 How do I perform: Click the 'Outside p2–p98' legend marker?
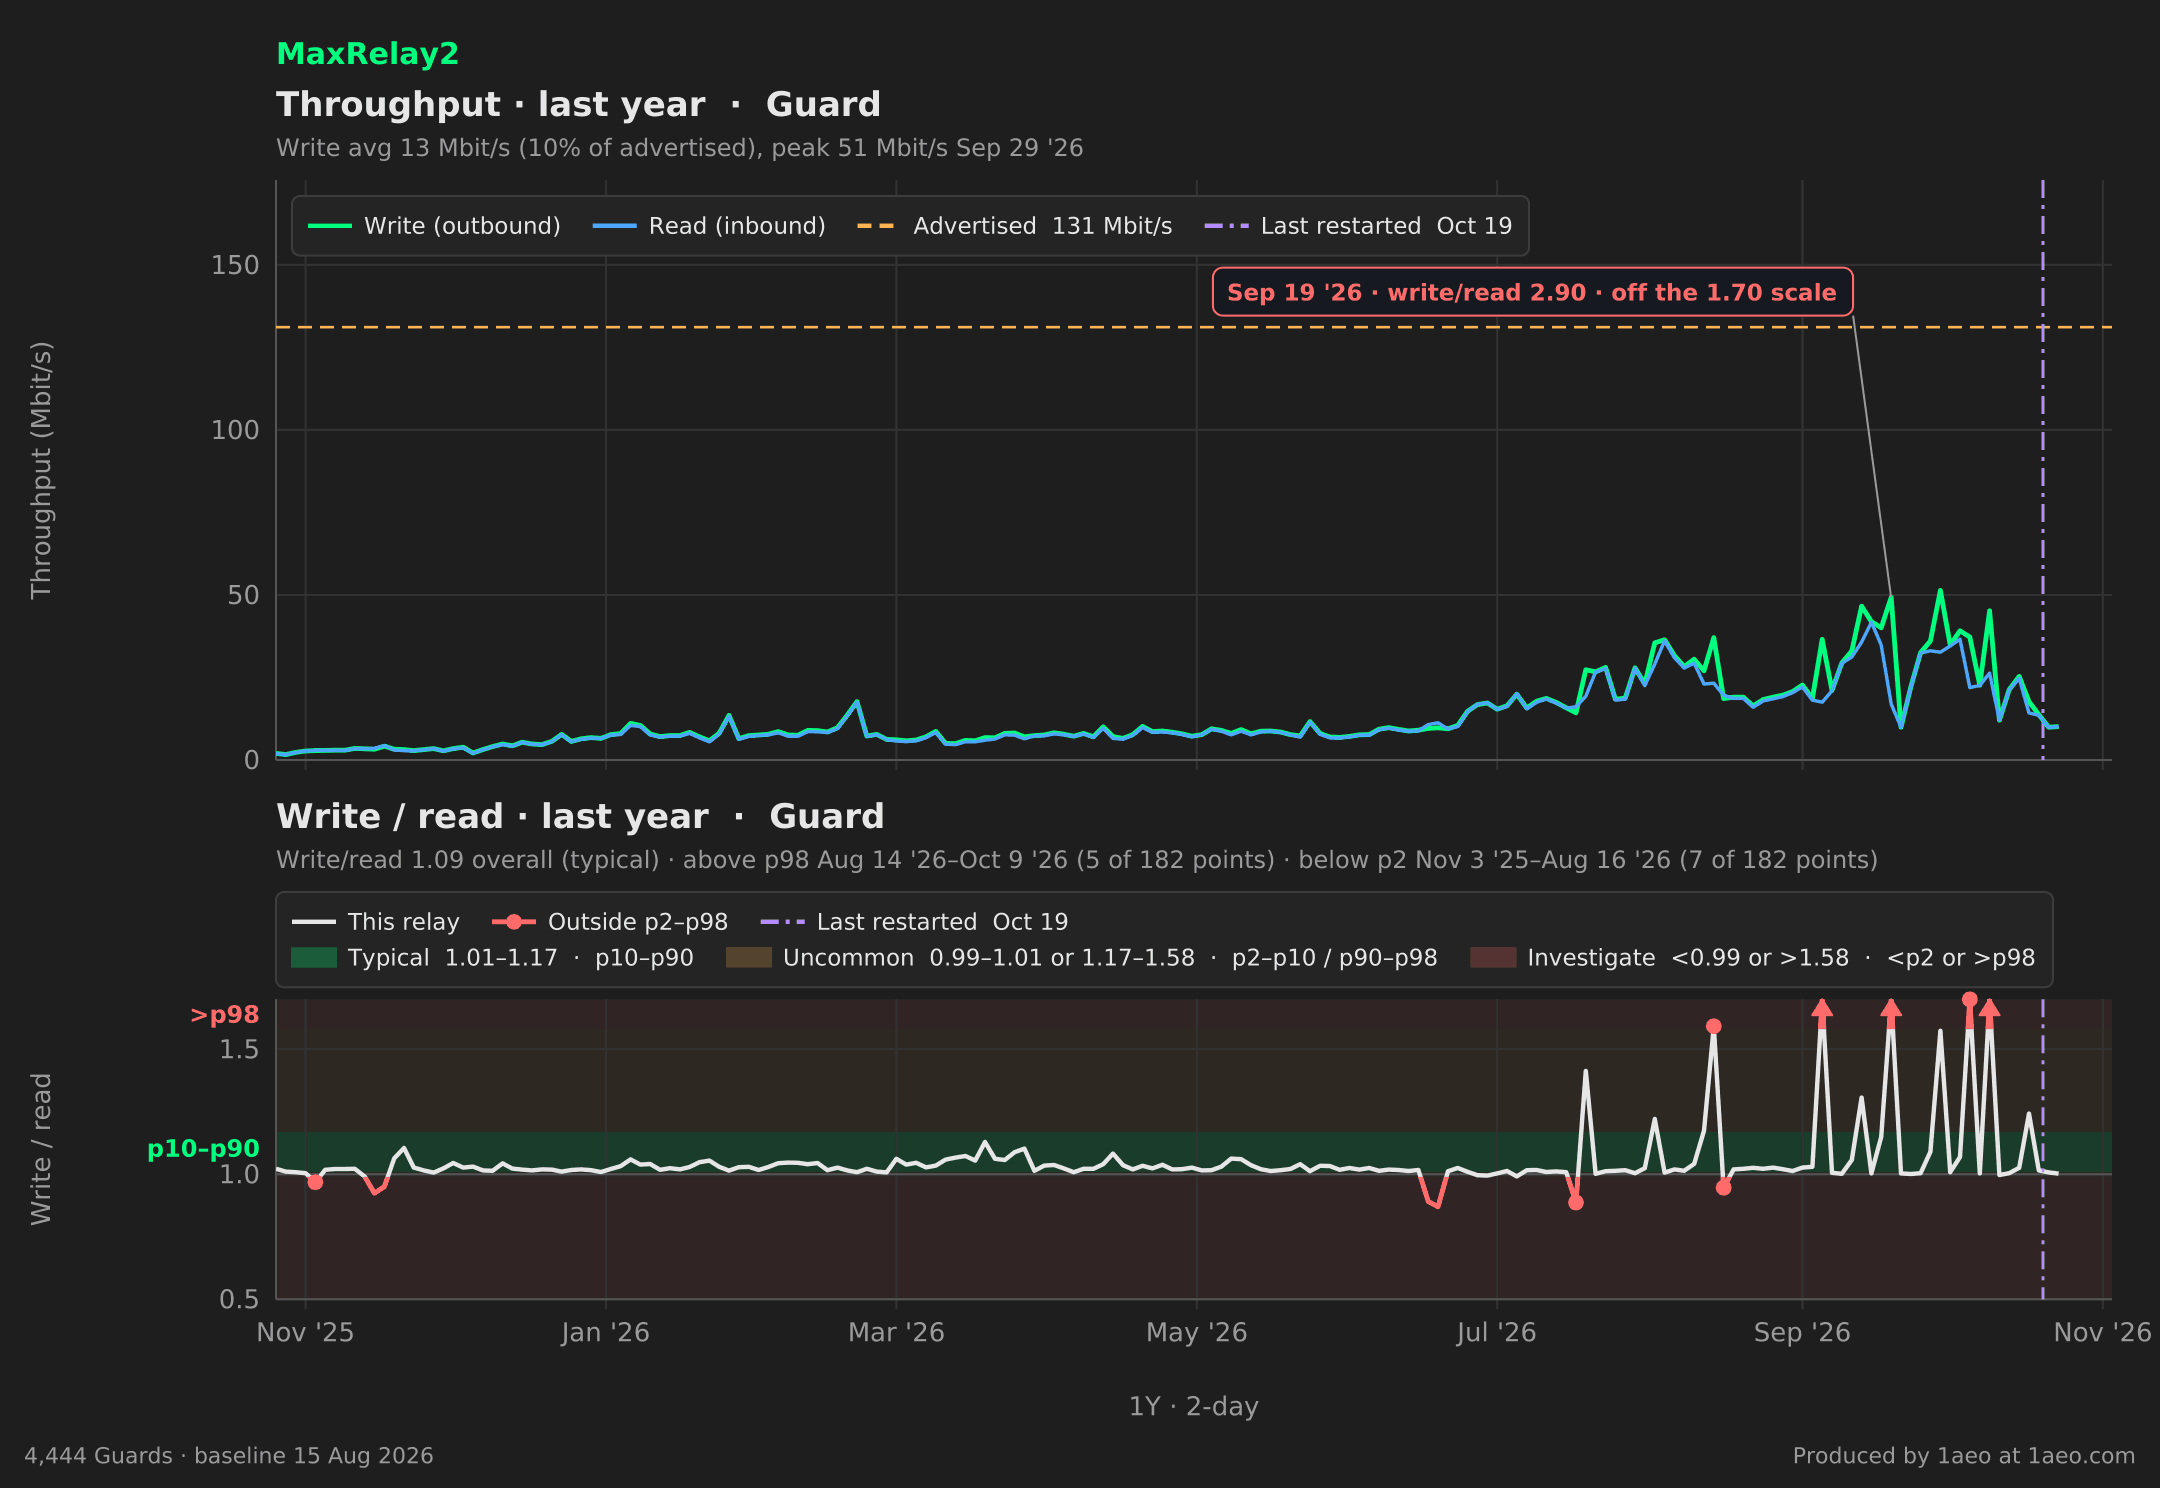coord(514,922)
